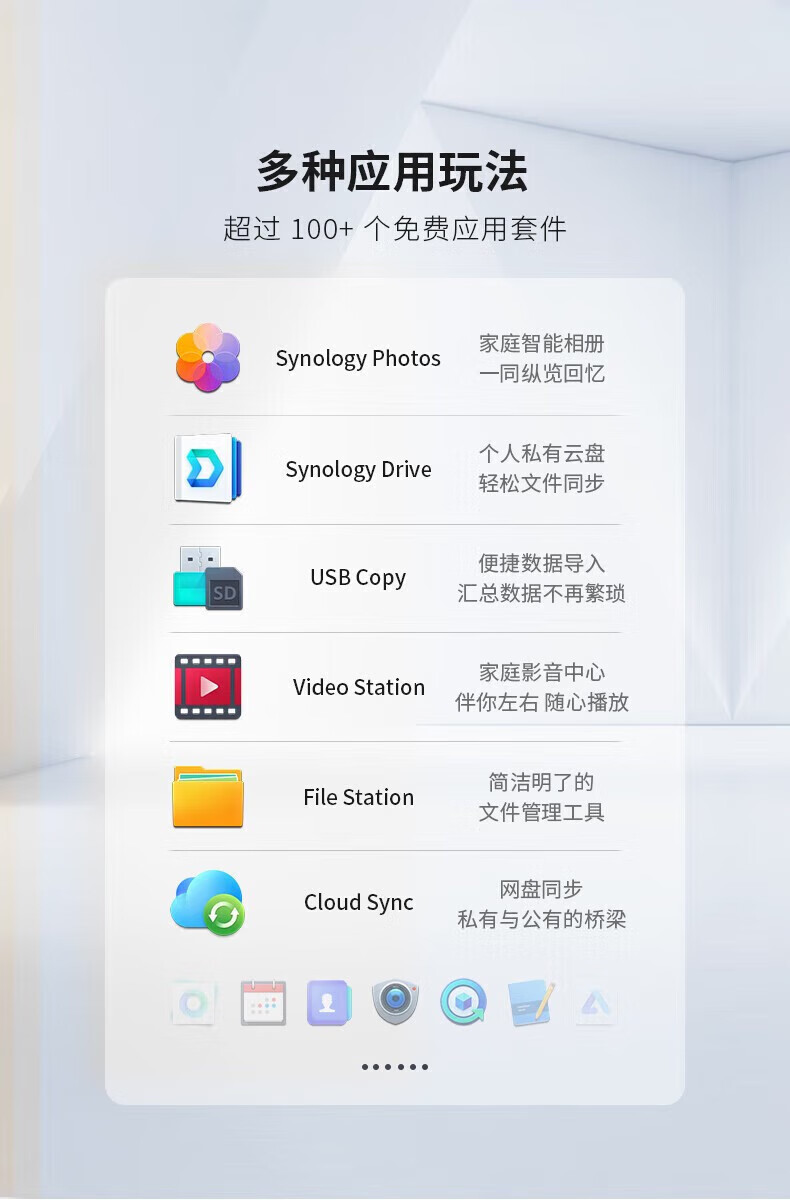
Task: Select the 便捷数据导入 description text
Action: pyautogui.click(x=542, y=563)
